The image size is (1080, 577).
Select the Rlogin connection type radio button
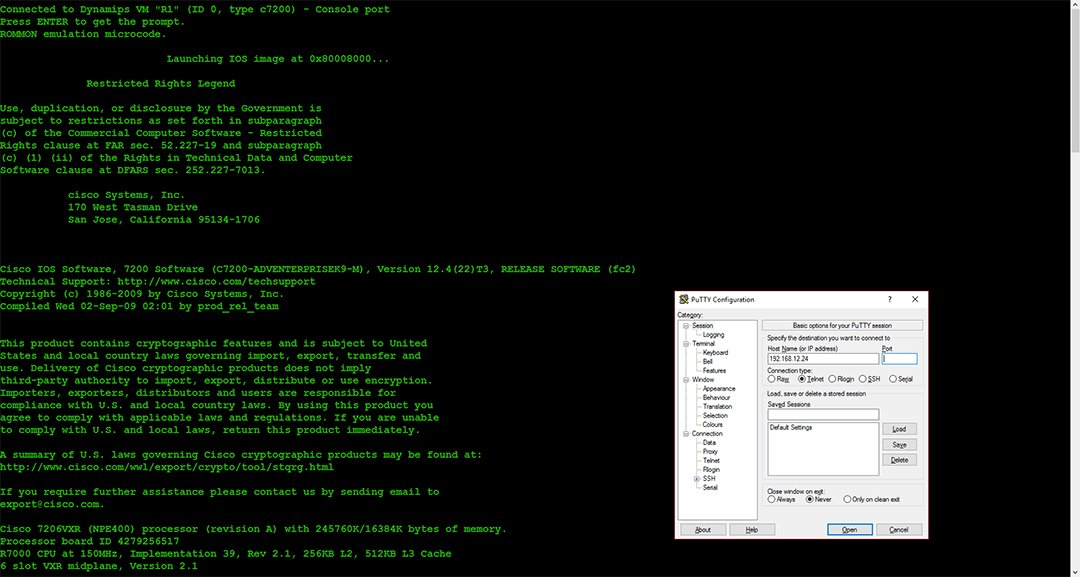(832, 379)
